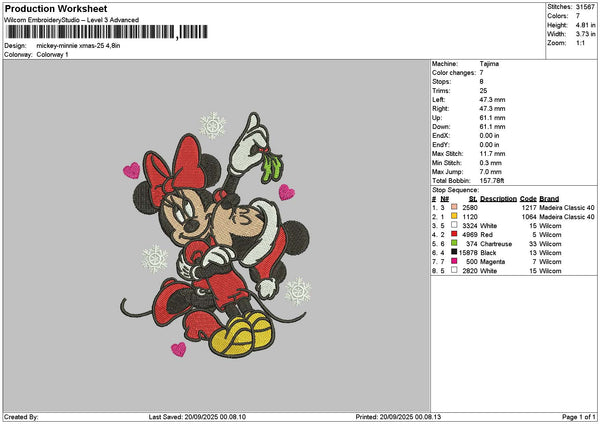This screenshot has height=424, width=600.
Task: Click the peach swatch with code 1217
Action: [454, 207]
